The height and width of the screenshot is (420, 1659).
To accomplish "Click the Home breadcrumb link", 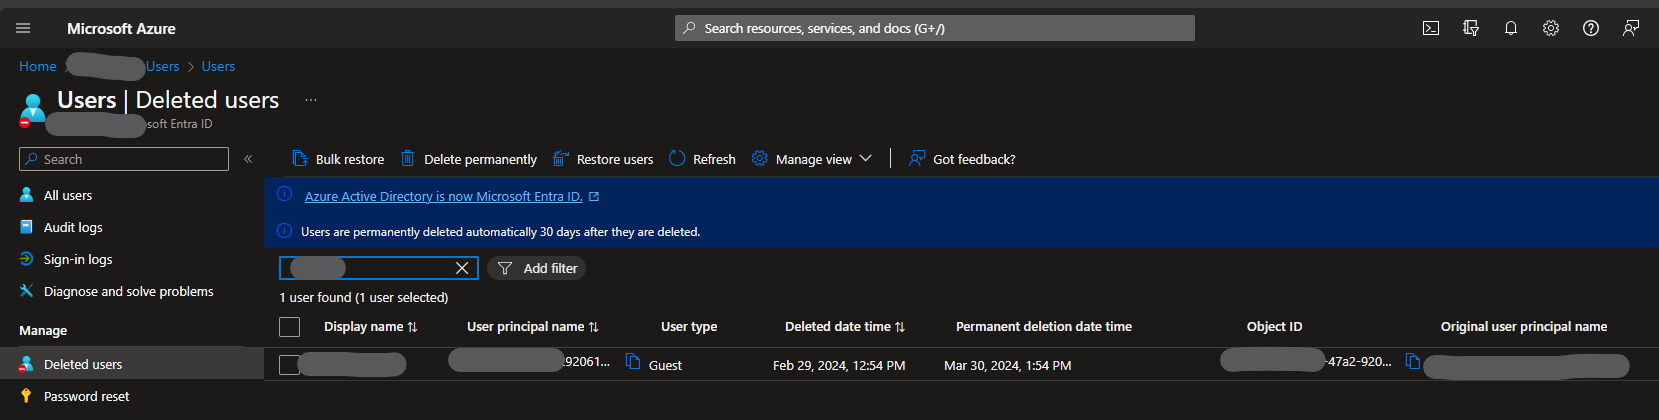I will pos(38,66).
